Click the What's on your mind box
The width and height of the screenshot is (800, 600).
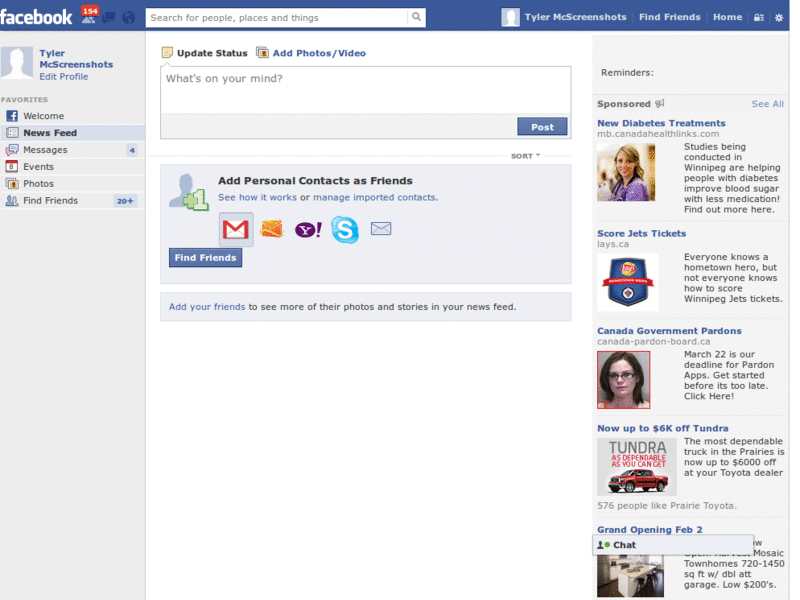tap(366, 90)
